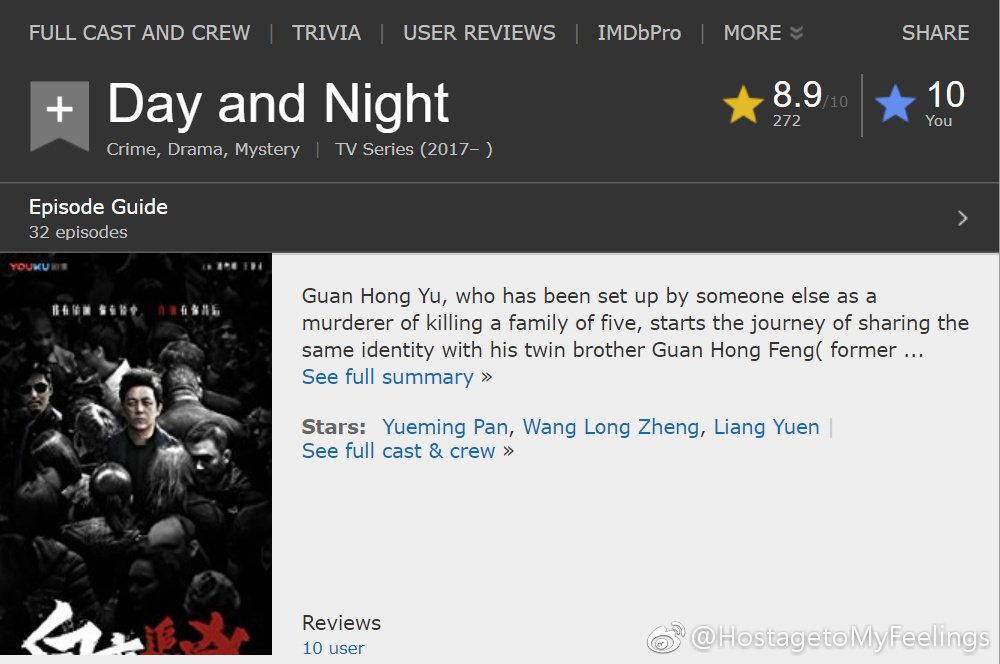Screen dimensions: 1000x664
Task: Go to the TRIVIA section
Action: (x=326, y=33)
